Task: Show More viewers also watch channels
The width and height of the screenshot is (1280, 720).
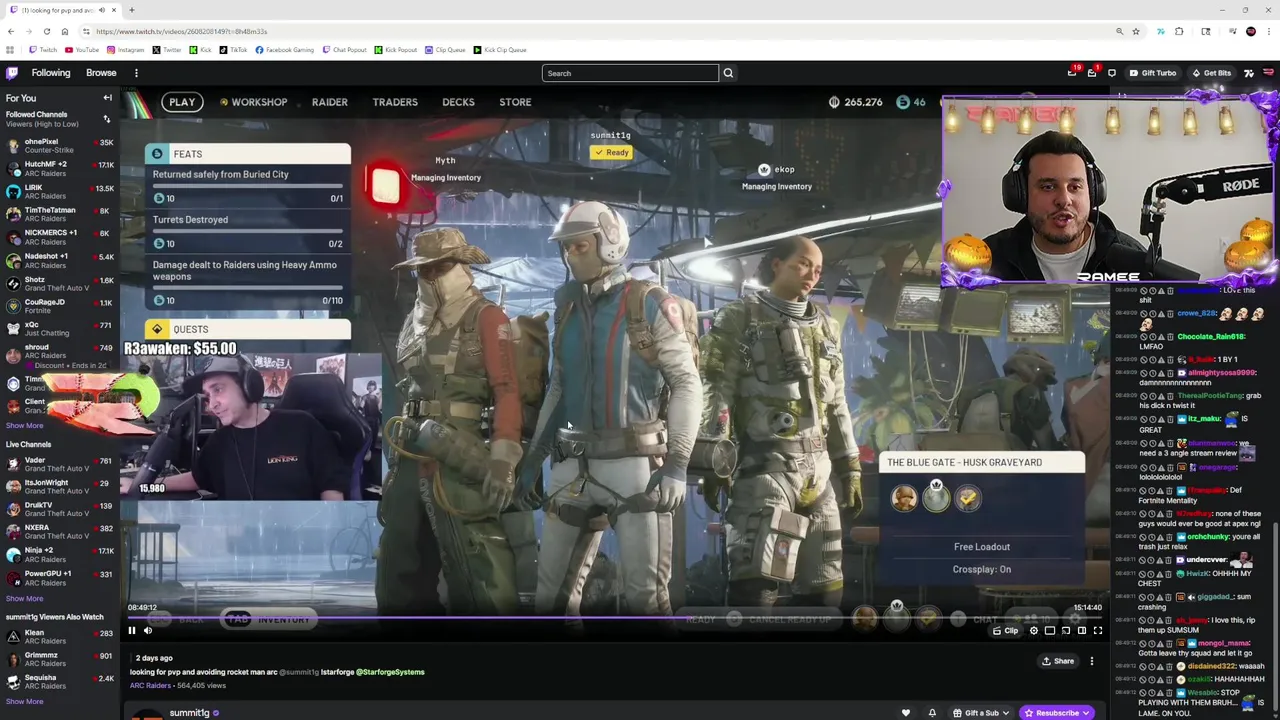Action: (x=24, y=701)
